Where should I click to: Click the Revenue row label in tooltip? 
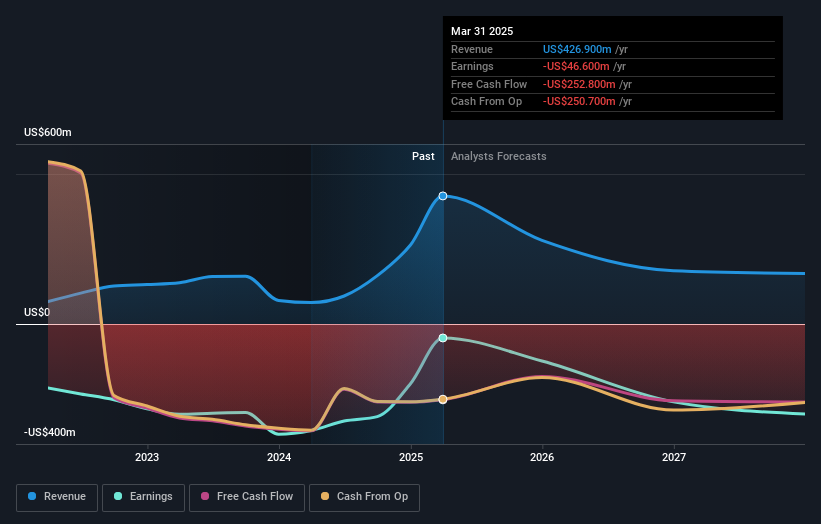tap(472, 49)
